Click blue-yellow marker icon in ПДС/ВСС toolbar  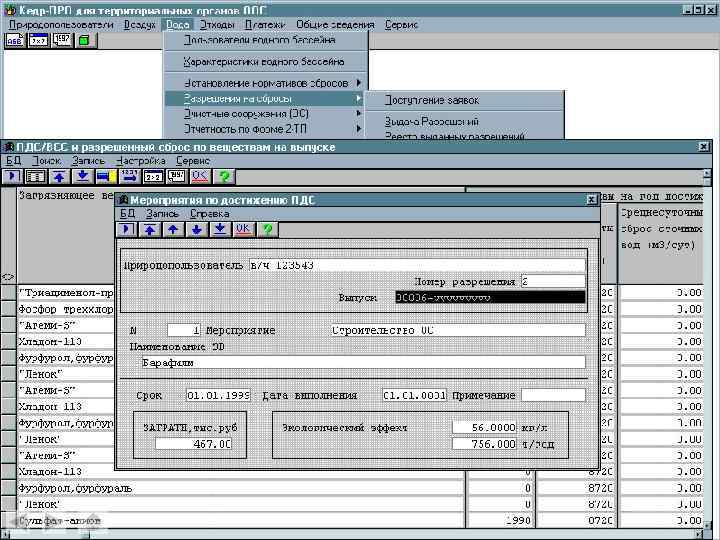[x=106, y=176]
